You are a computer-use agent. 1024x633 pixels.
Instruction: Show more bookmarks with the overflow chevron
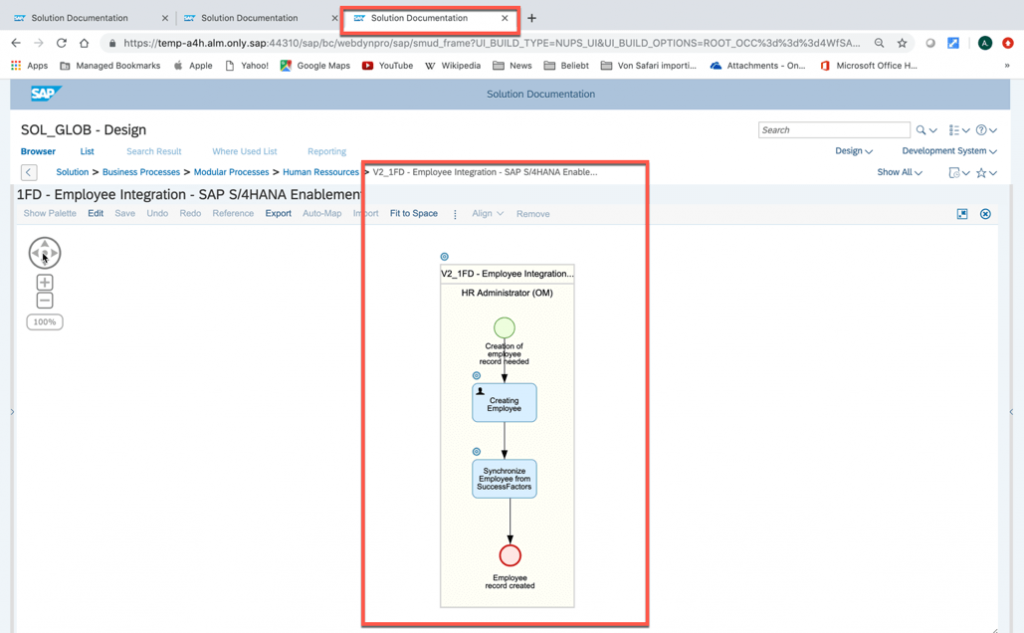click(1006, 65)
